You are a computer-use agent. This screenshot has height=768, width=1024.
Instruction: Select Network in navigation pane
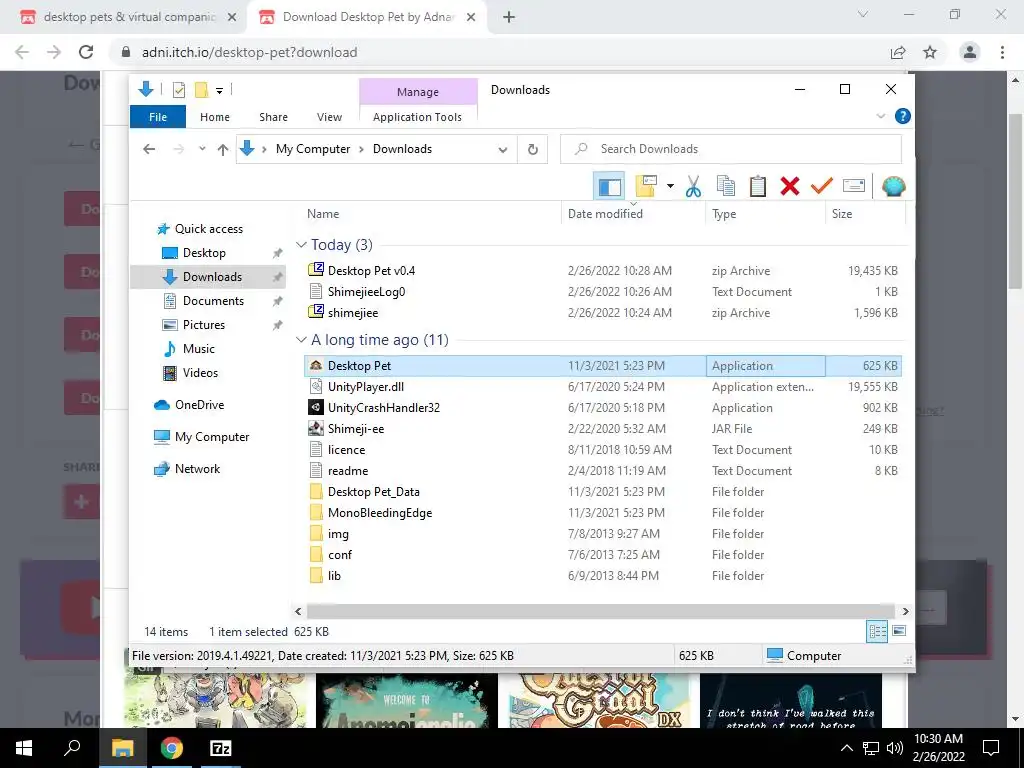[x=197, y=469]
